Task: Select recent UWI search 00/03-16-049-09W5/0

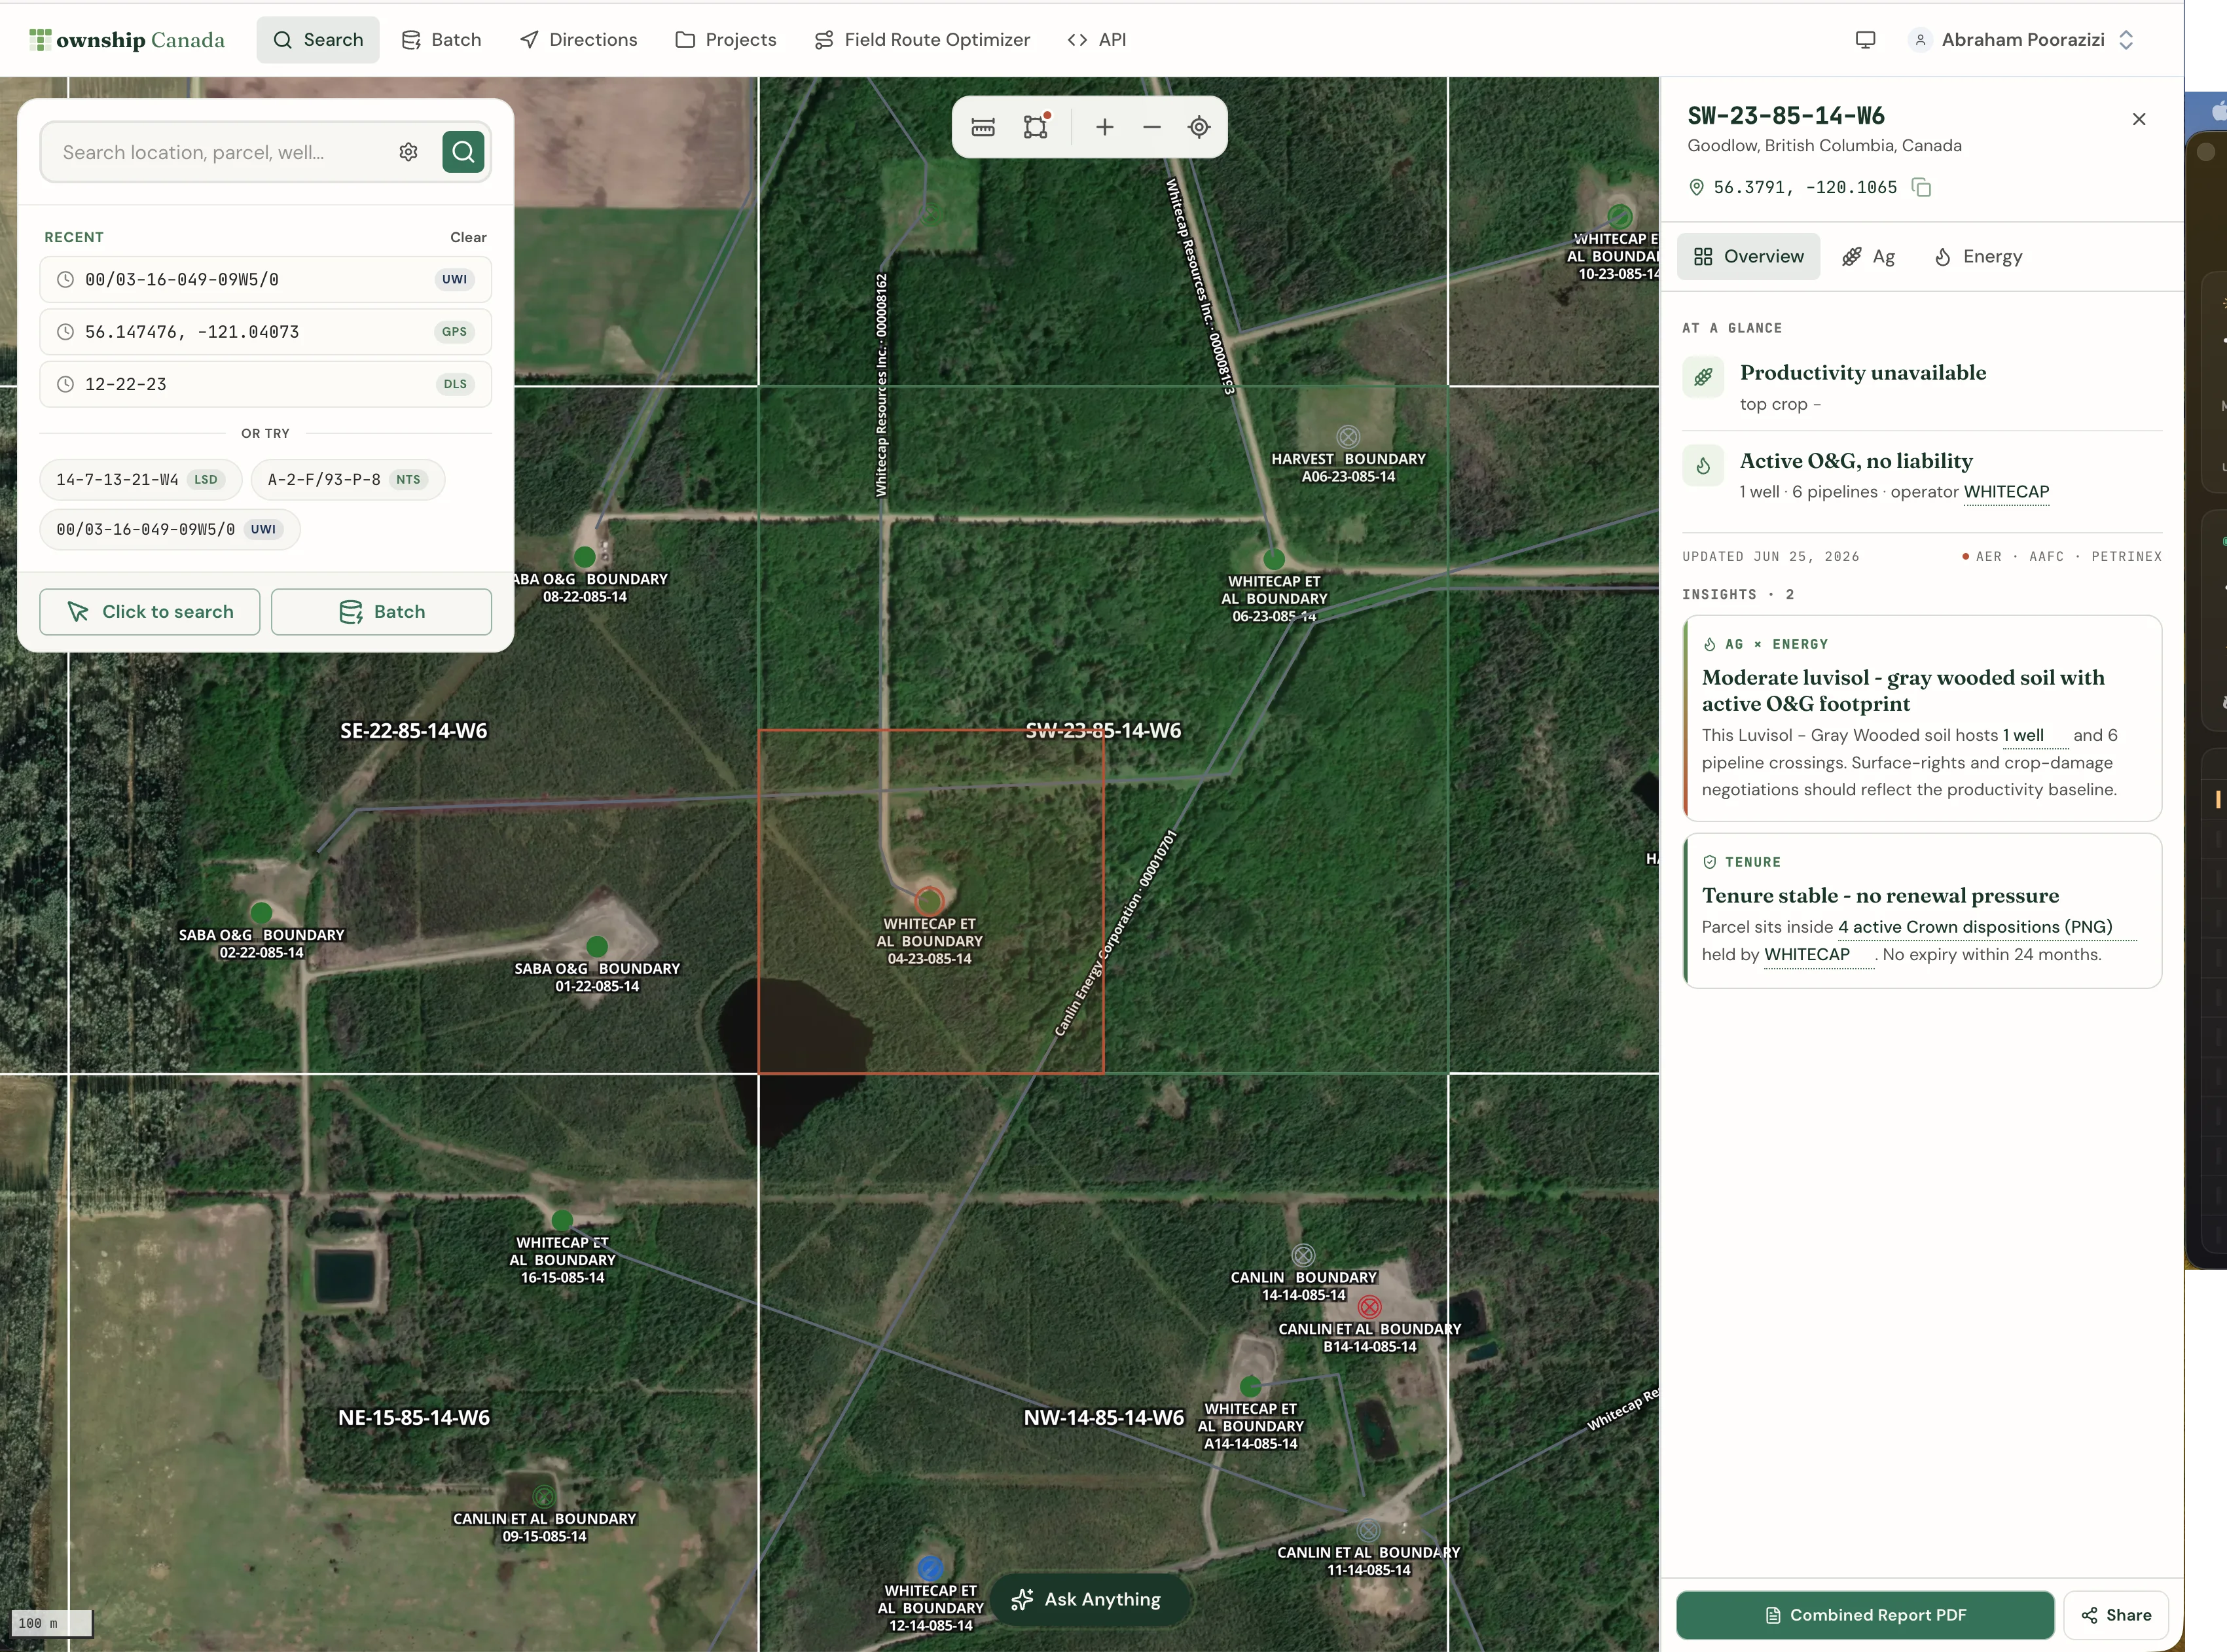Action: 266,279
